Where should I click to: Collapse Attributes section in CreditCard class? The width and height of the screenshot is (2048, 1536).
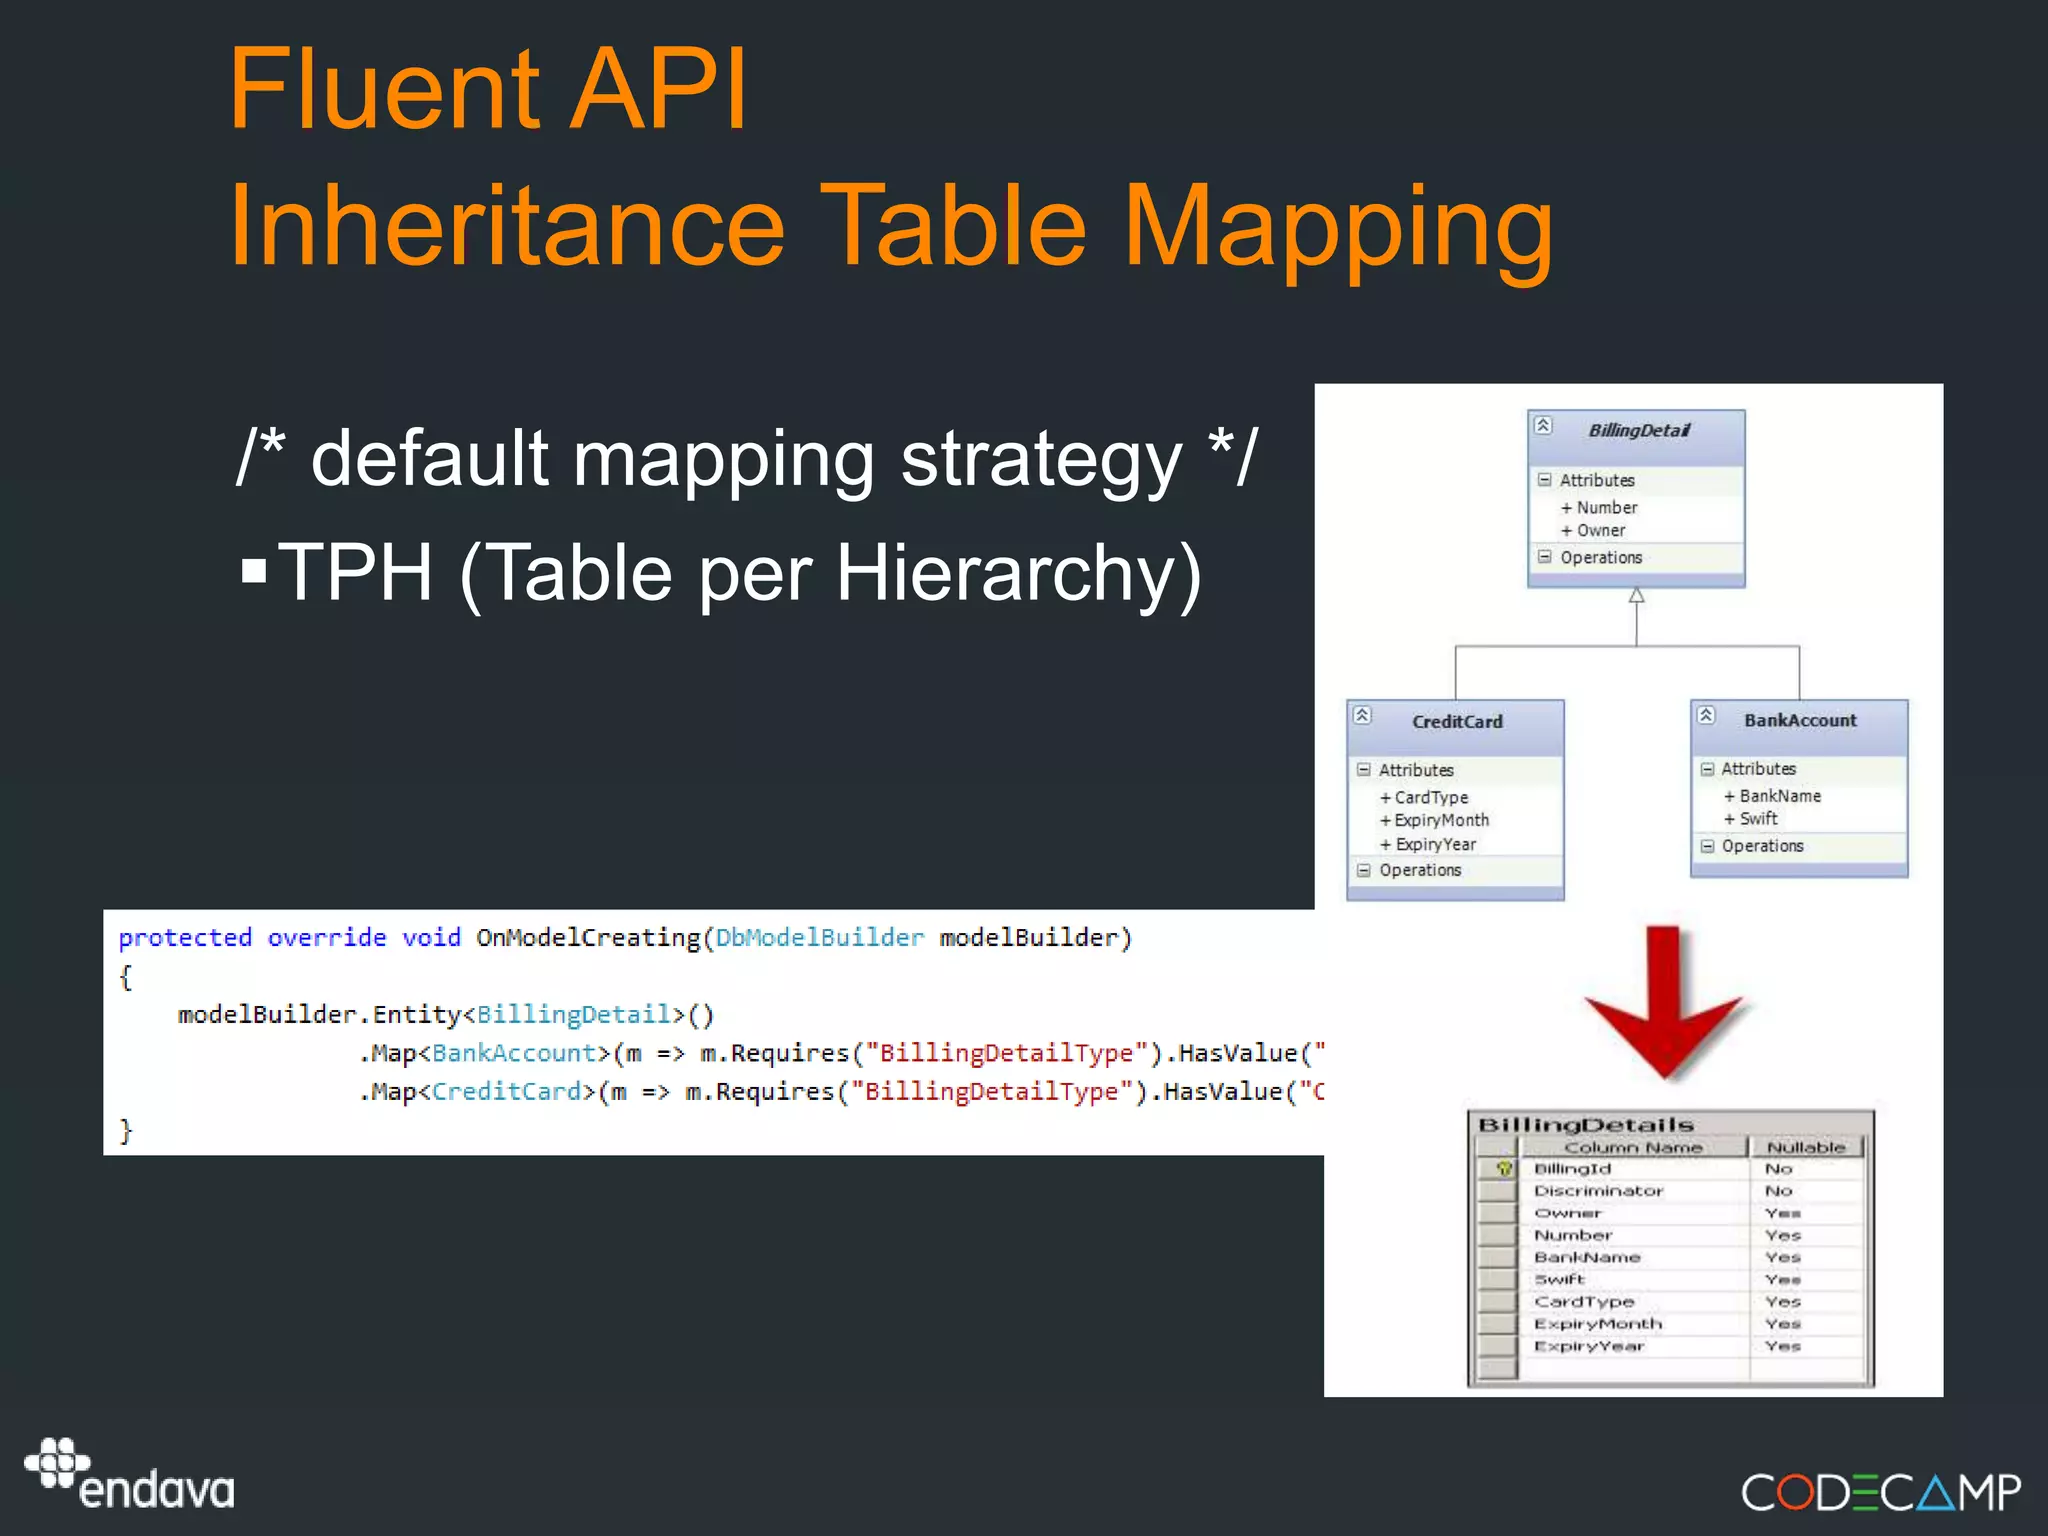point(1363,770)
